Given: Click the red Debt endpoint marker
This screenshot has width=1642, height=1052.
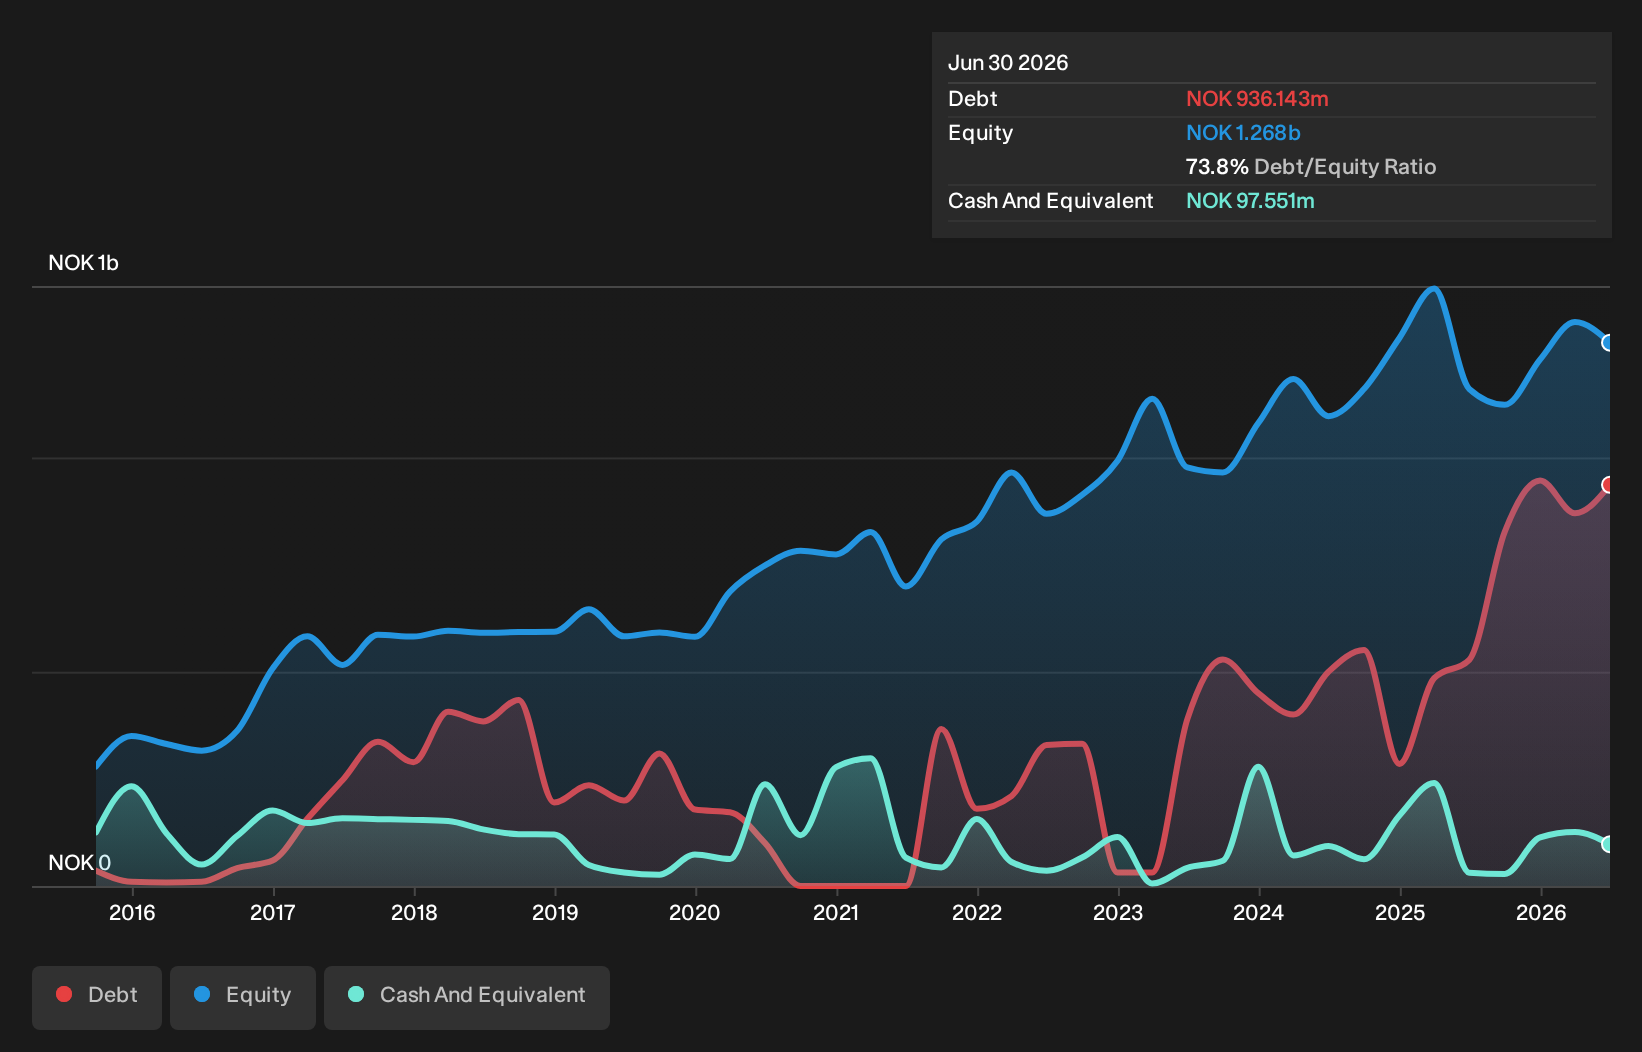Looking at the screenshot, I should 1608,485.
